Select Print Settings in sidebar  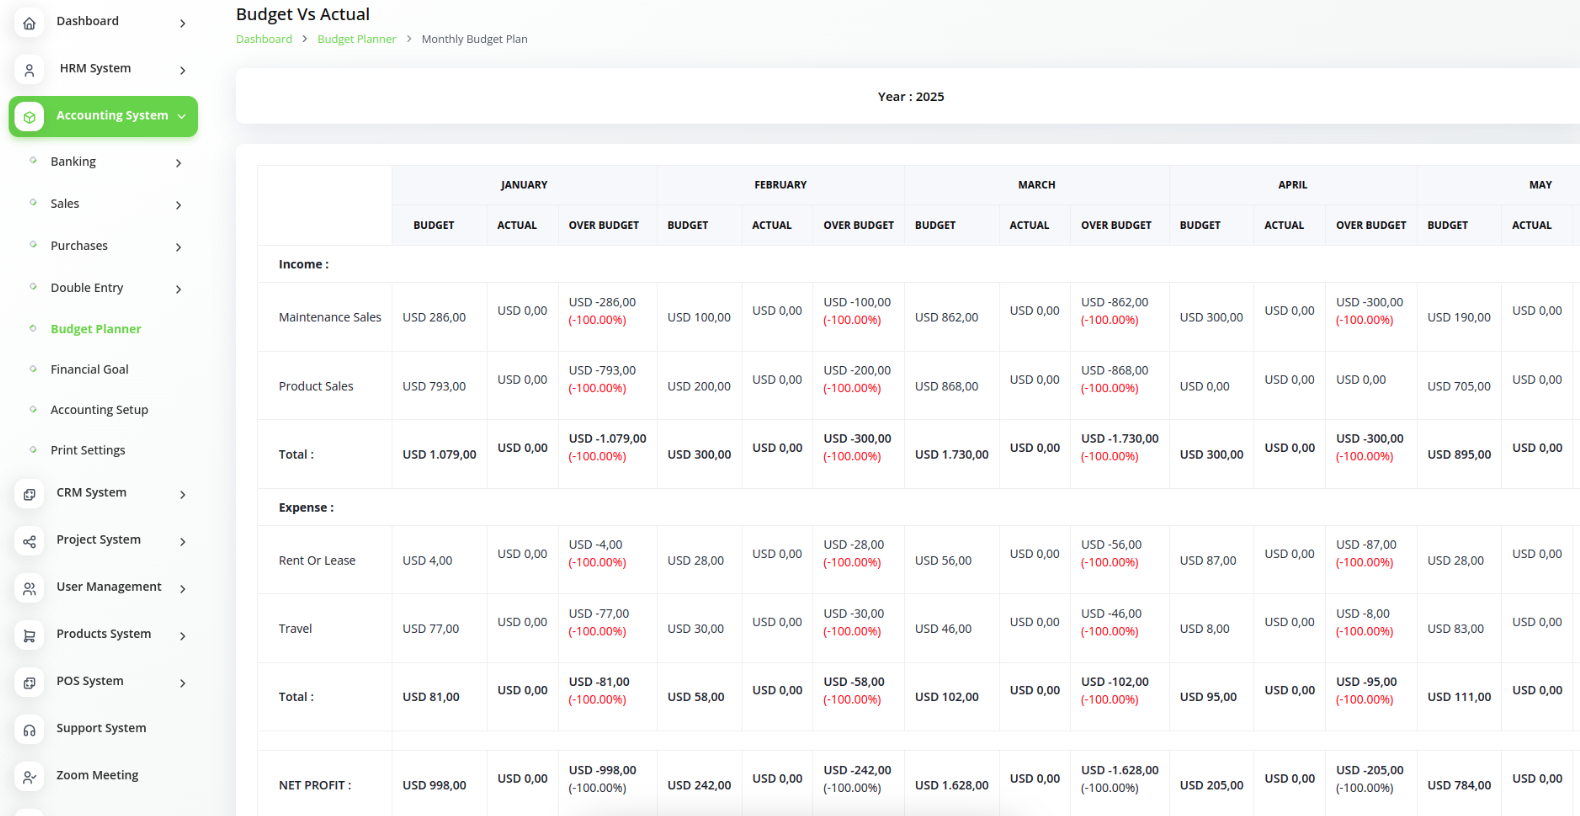[88, 451]
